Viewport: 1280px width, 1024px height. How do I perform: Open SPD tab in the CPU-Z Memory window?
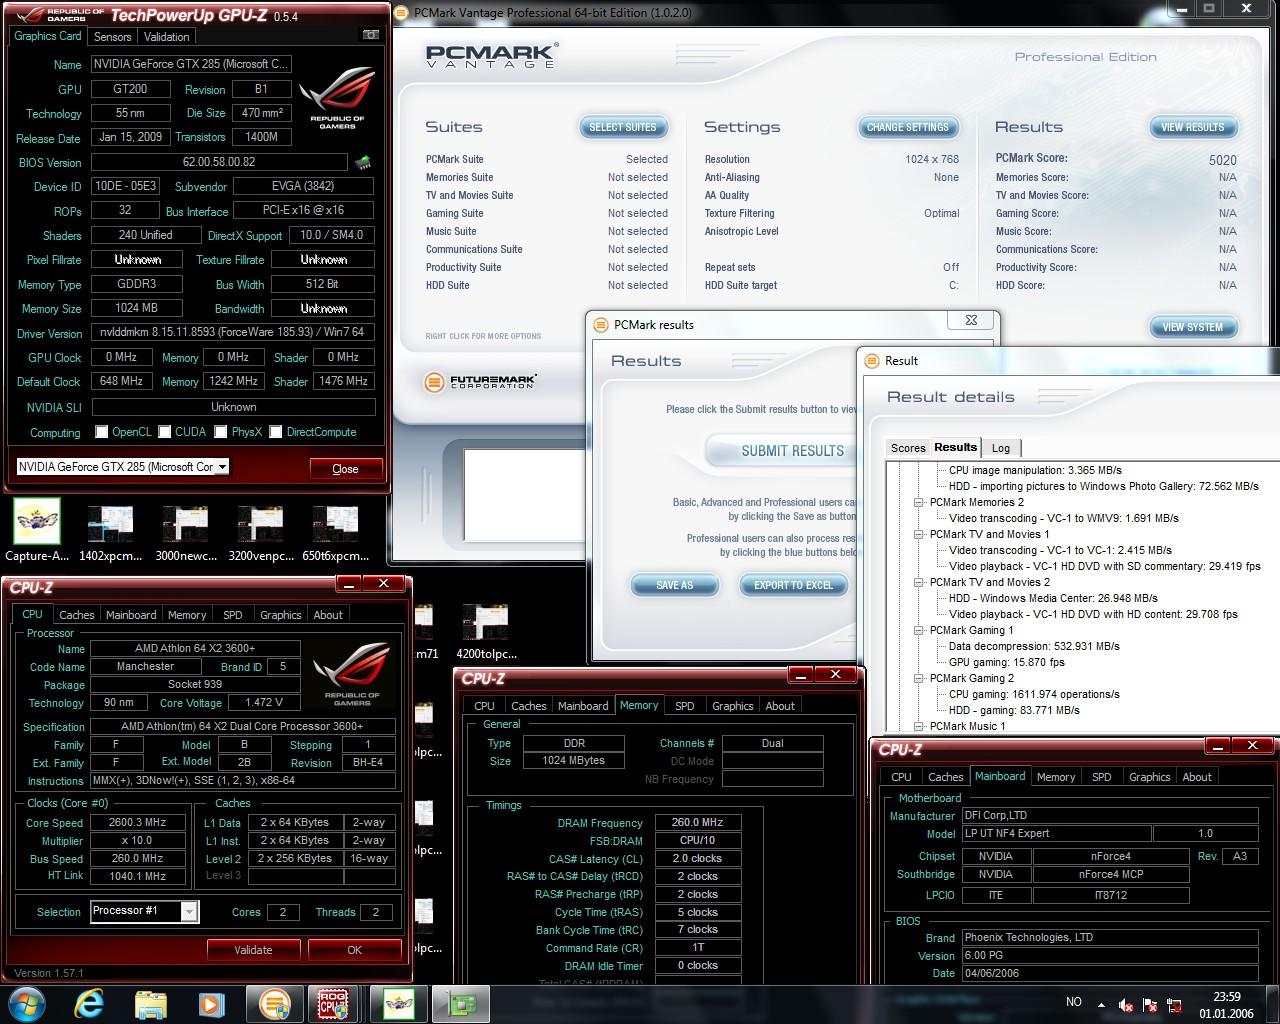point(684,706)
